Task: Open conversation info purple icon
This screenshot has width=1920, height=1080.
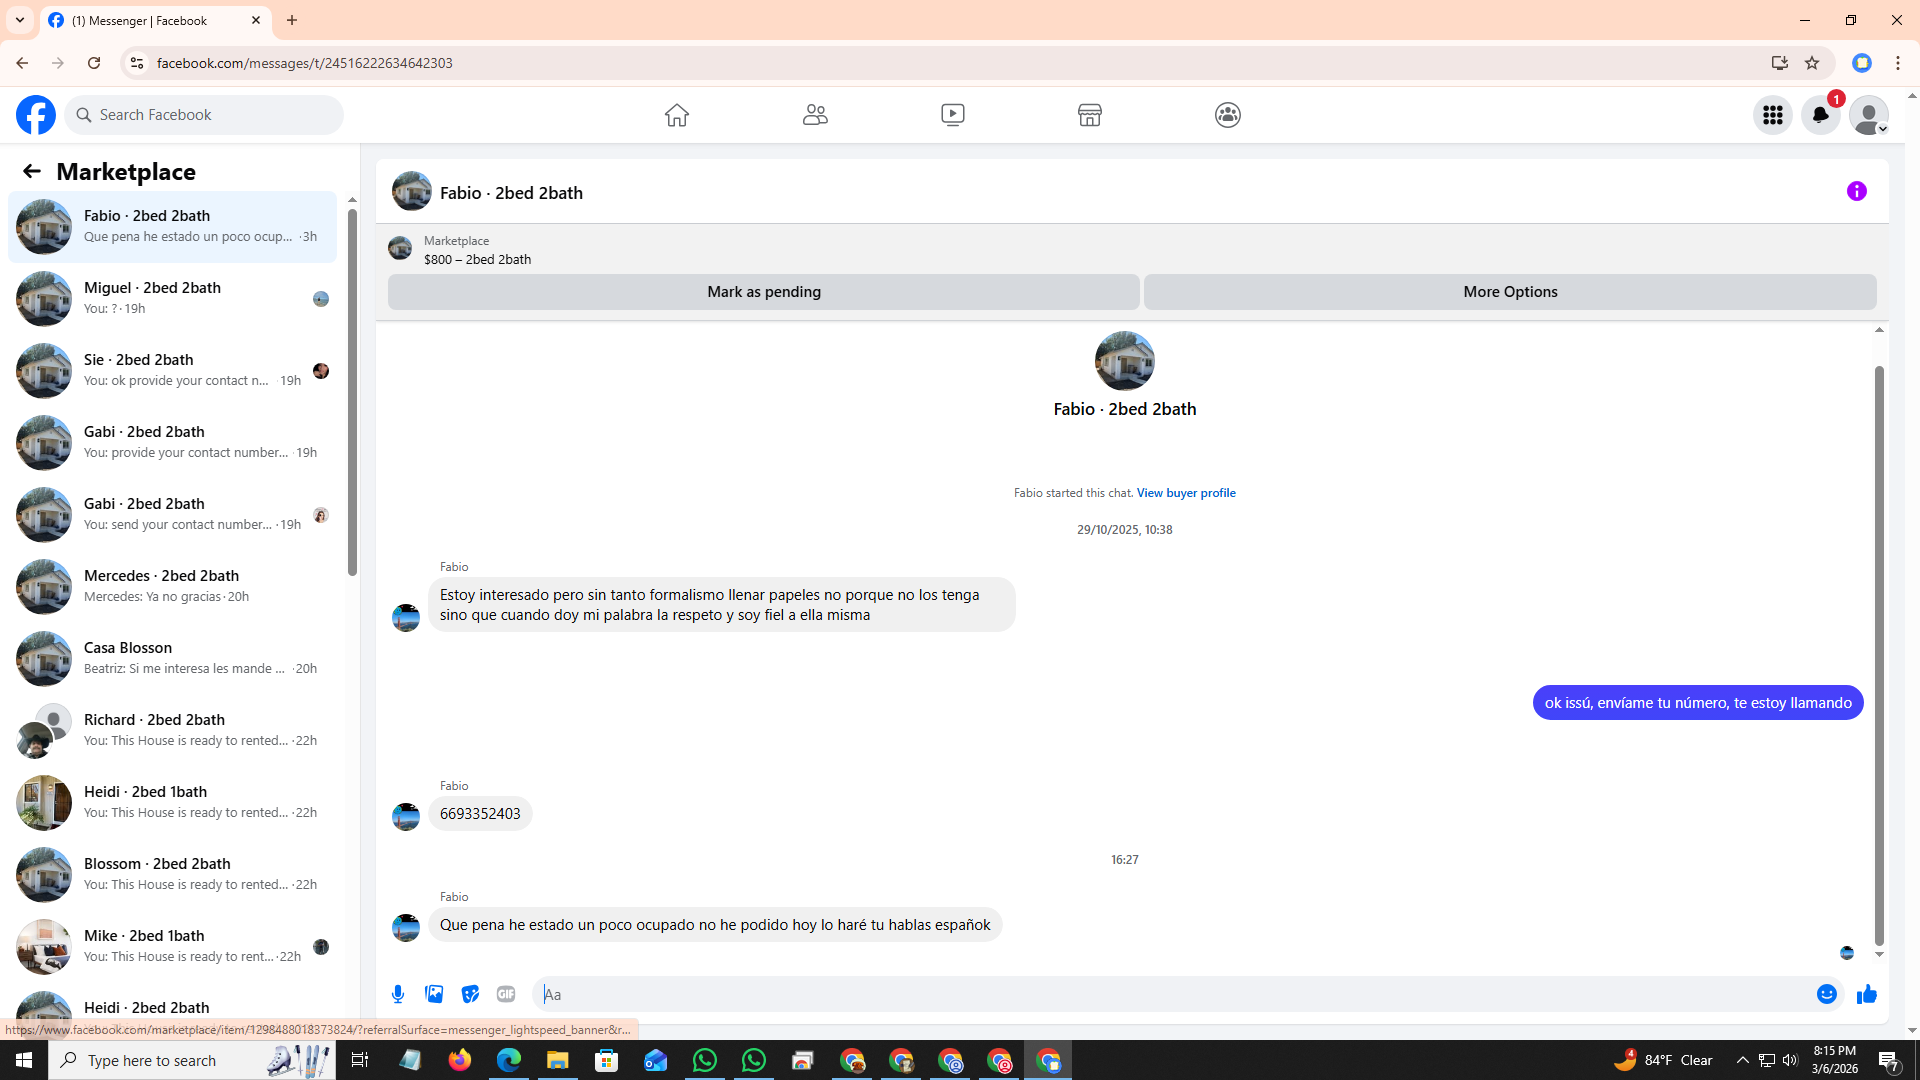Action: [x=1856, y=191]
